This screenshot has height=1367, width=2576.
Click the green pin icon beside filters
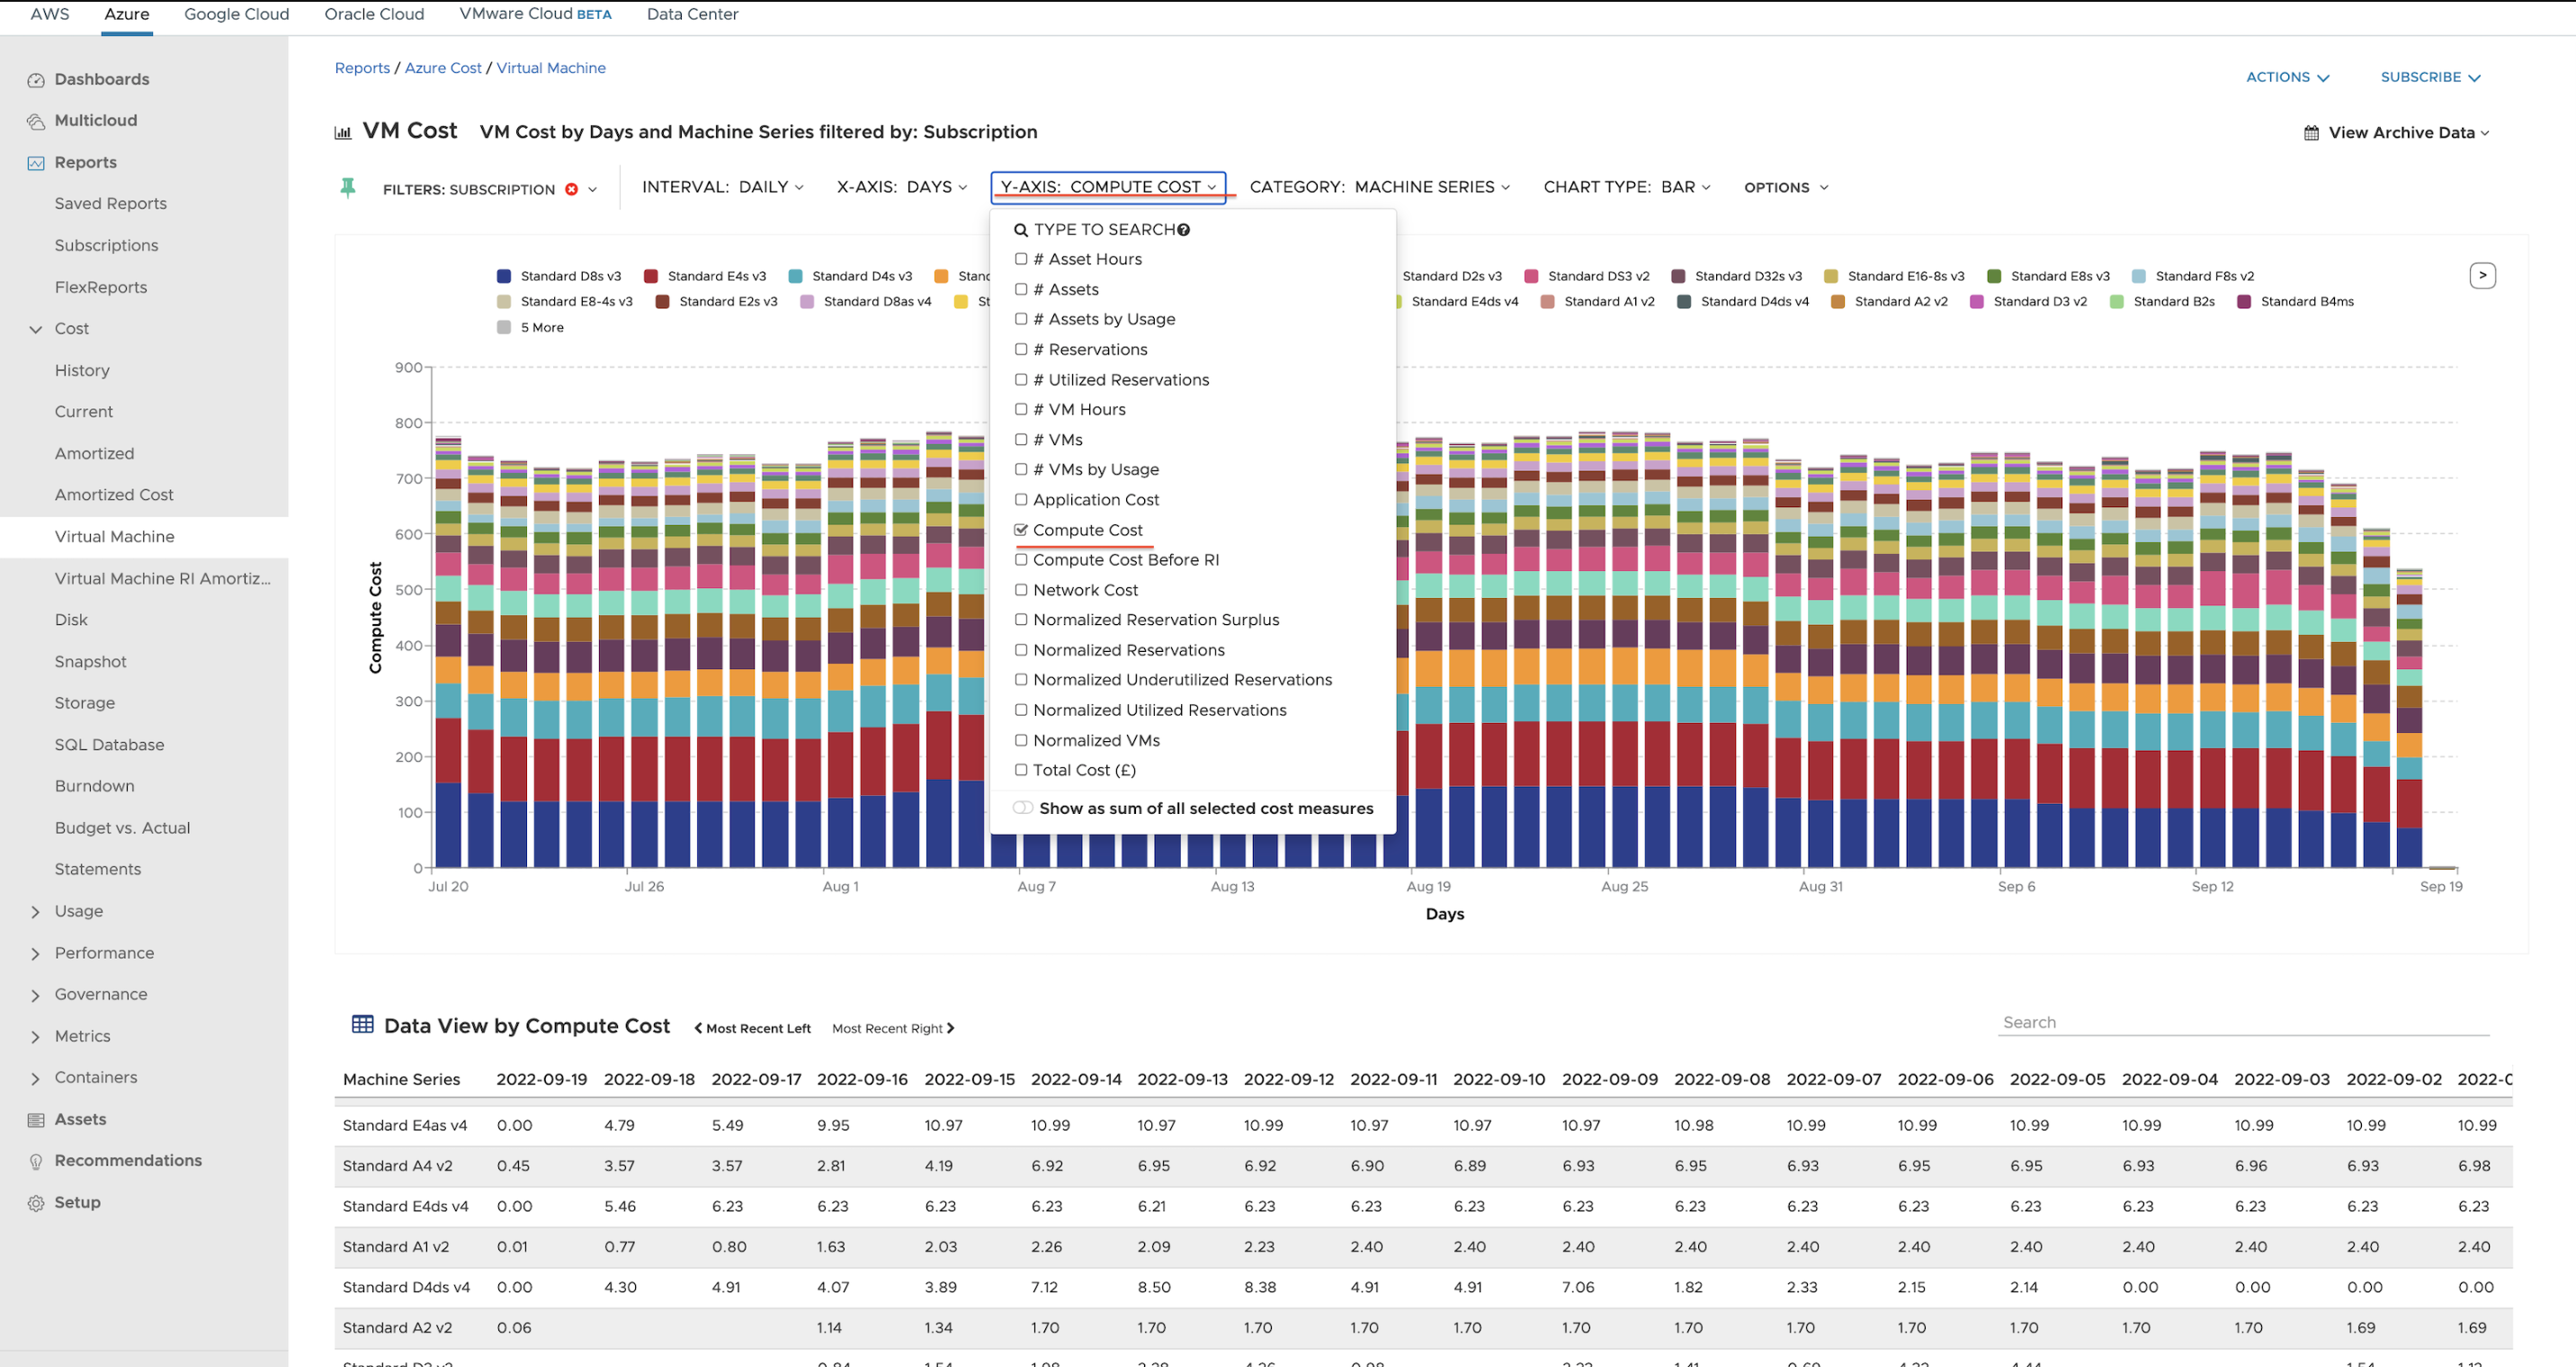(347, 187)
